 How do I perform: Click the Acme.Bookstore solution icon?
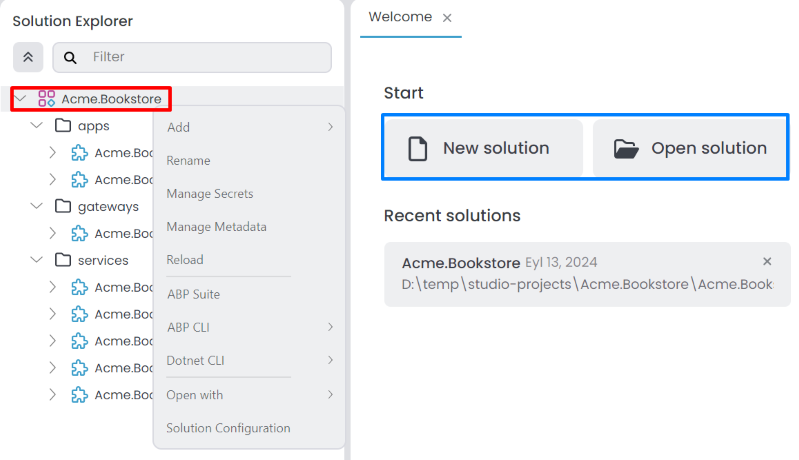tap(46, 98)
